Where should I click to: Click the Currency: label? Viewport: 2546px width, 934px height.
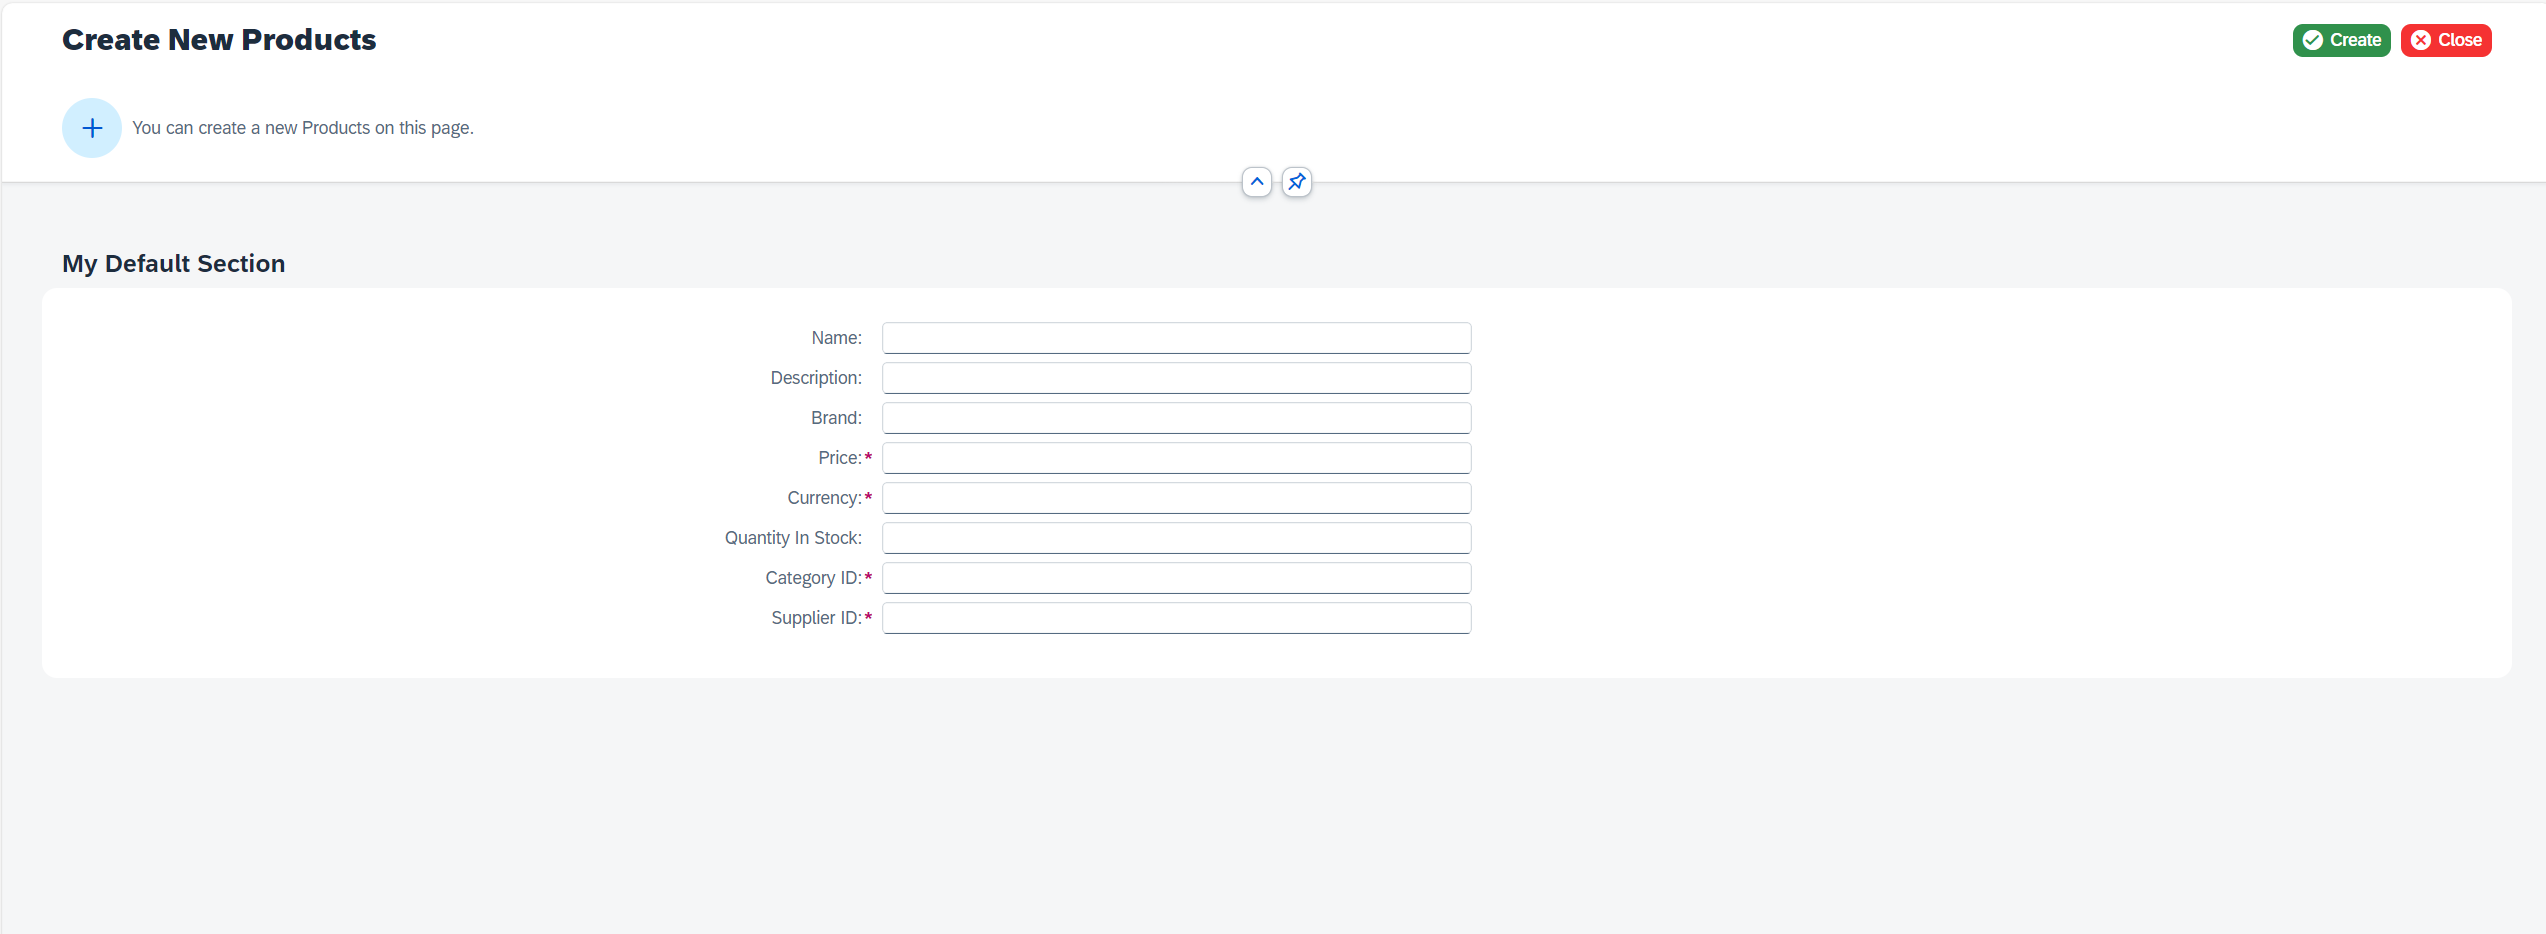pos(825,498)
